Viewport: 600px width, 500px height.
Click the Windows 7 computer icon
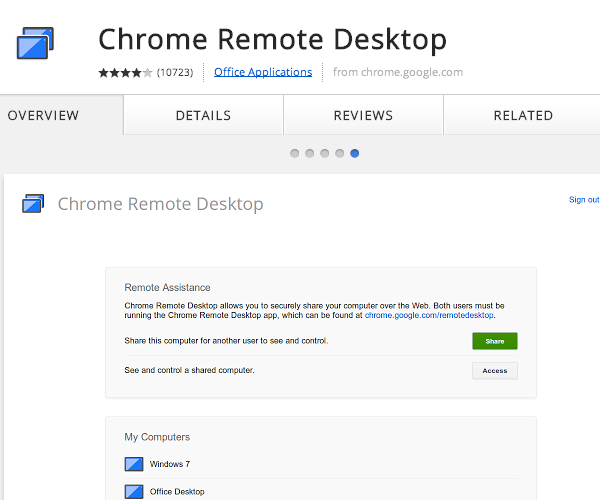pos(134,464)
